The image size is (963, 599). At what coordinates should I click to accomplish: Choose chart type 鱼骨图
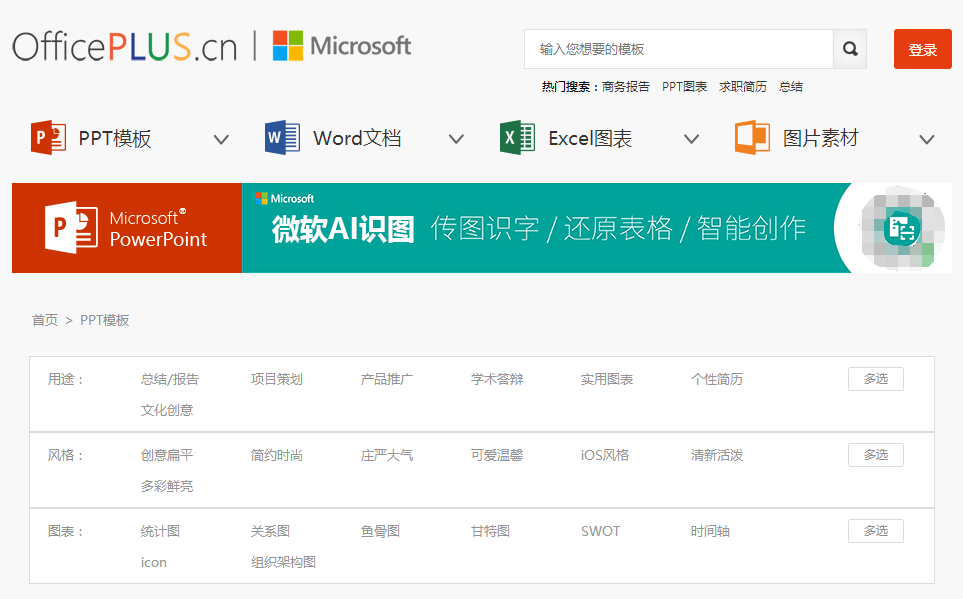click(380, 531)
